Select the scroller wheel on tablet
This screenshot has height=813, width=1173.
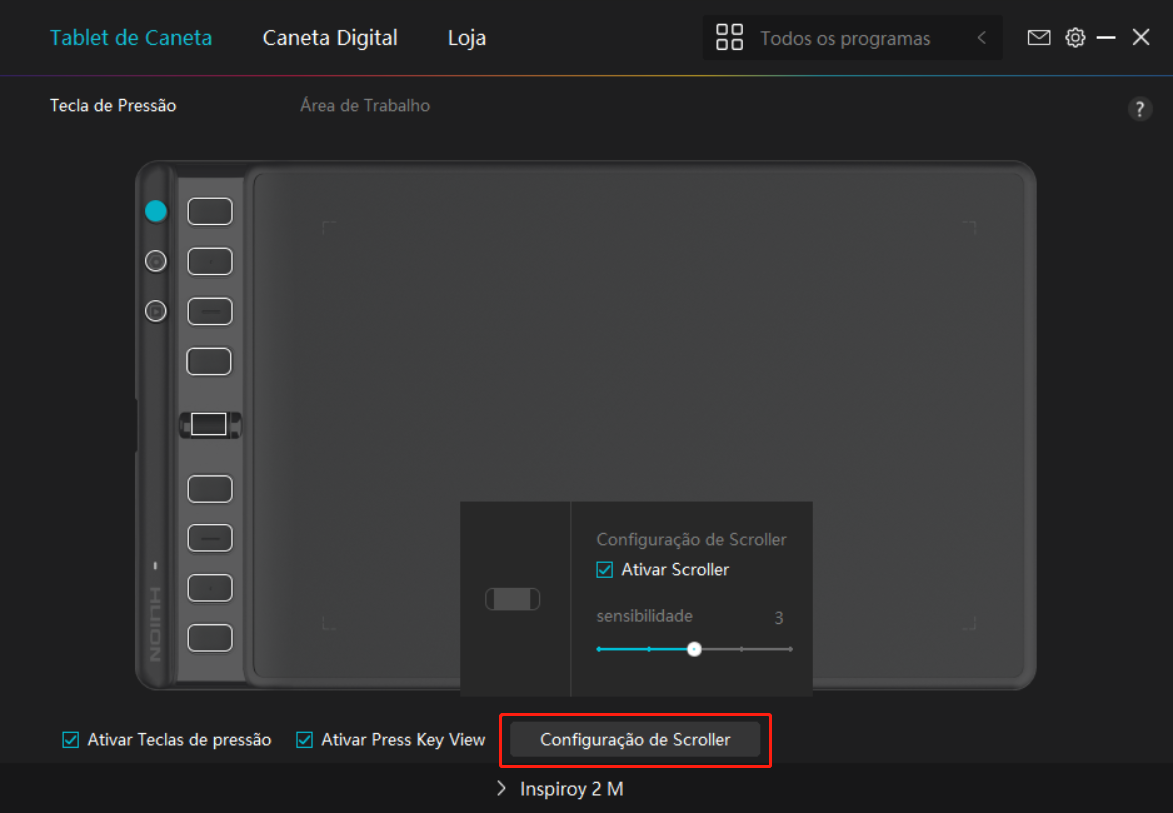coord(210,424)
